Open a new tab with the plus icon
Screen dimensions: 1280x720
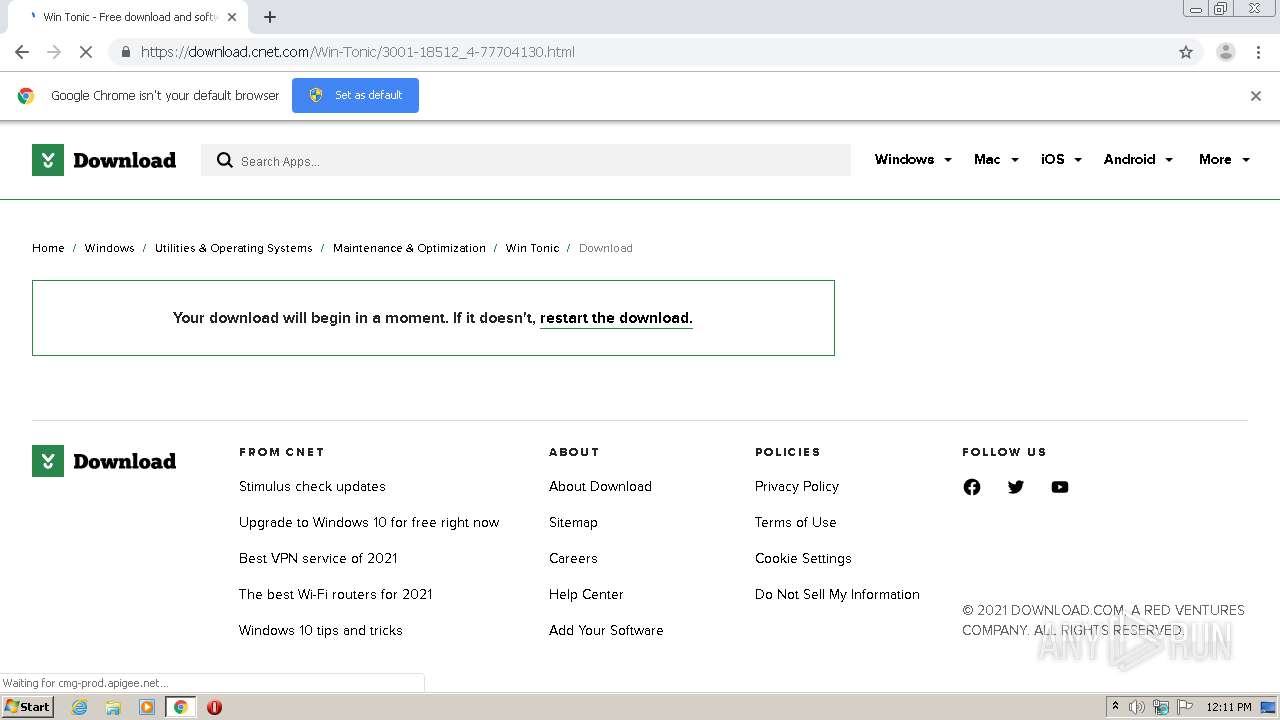(270, 17)
